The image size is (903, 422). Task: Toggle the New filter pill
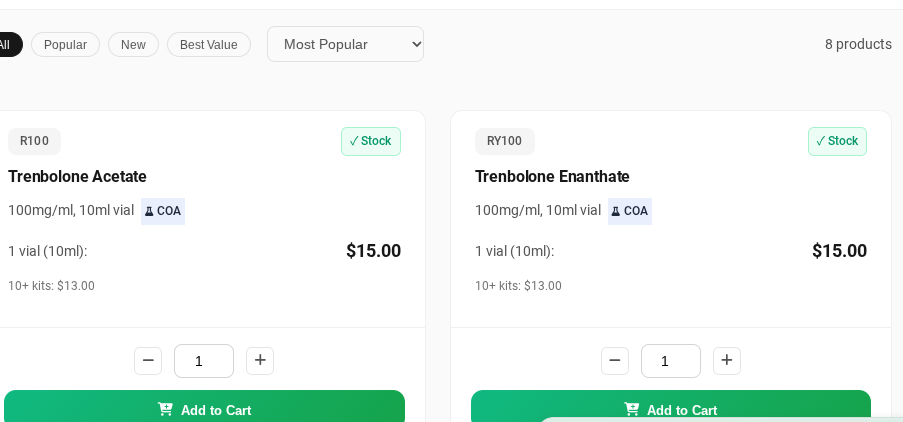click(x=133, y=45)
